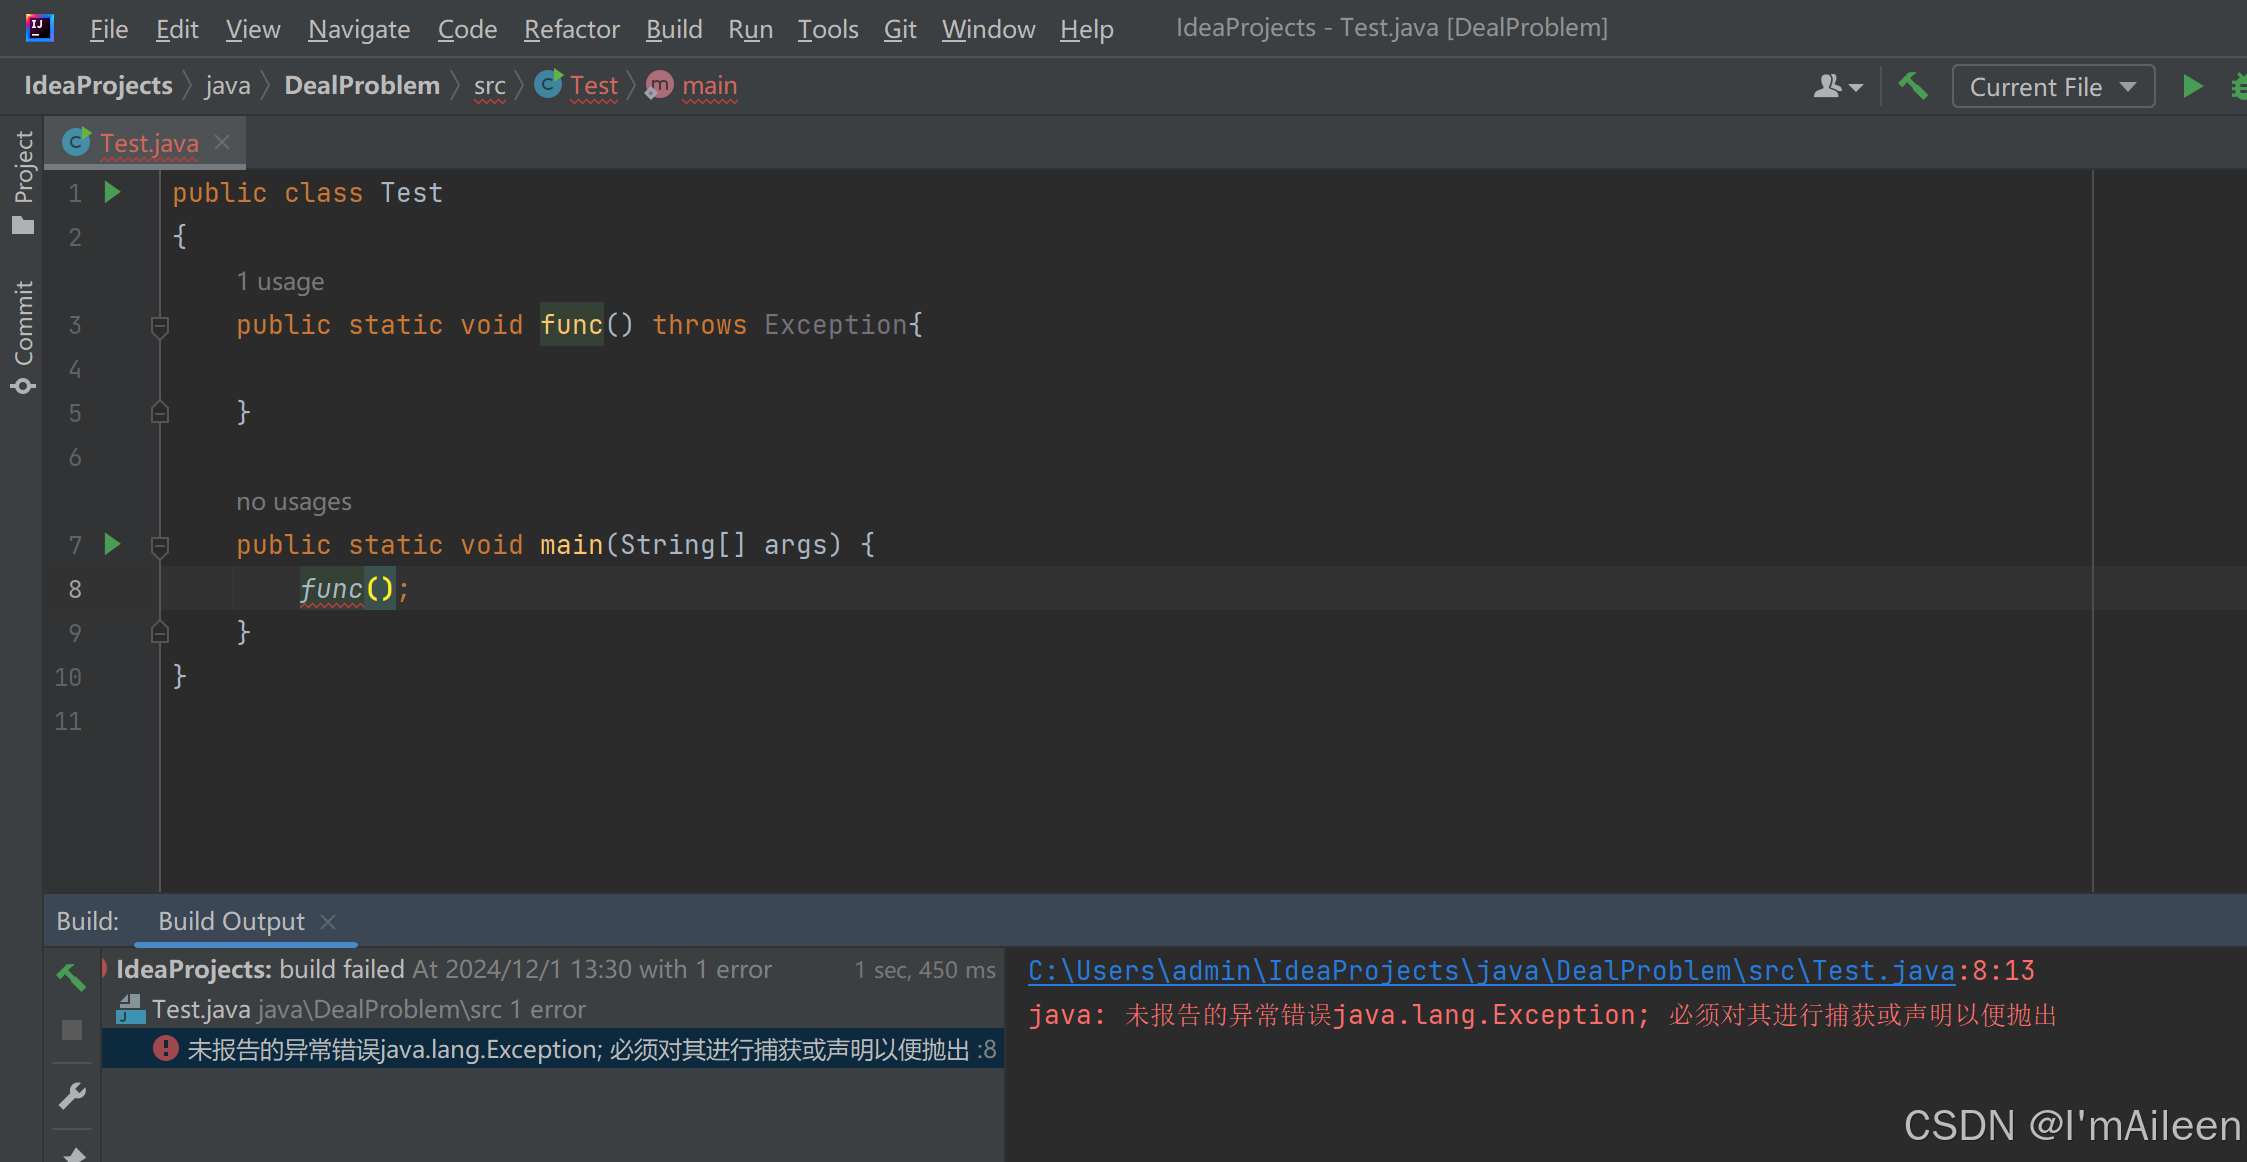Select the unreported exception error entry
The height and width of the screenshot is (1162, 2247).
(578, 1049)
